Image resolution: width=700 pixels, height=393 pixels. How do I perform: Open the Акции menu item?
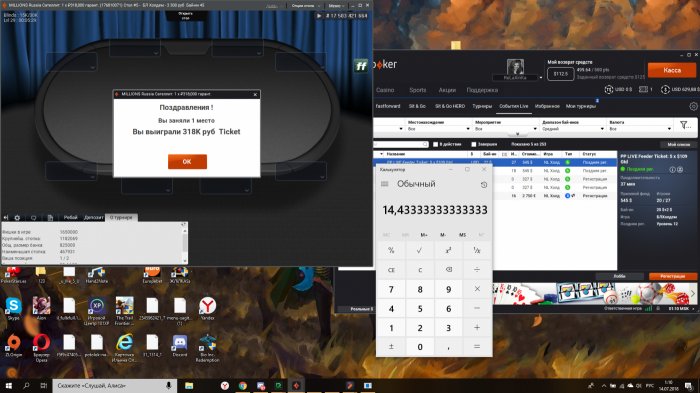[x=447, y=90]
